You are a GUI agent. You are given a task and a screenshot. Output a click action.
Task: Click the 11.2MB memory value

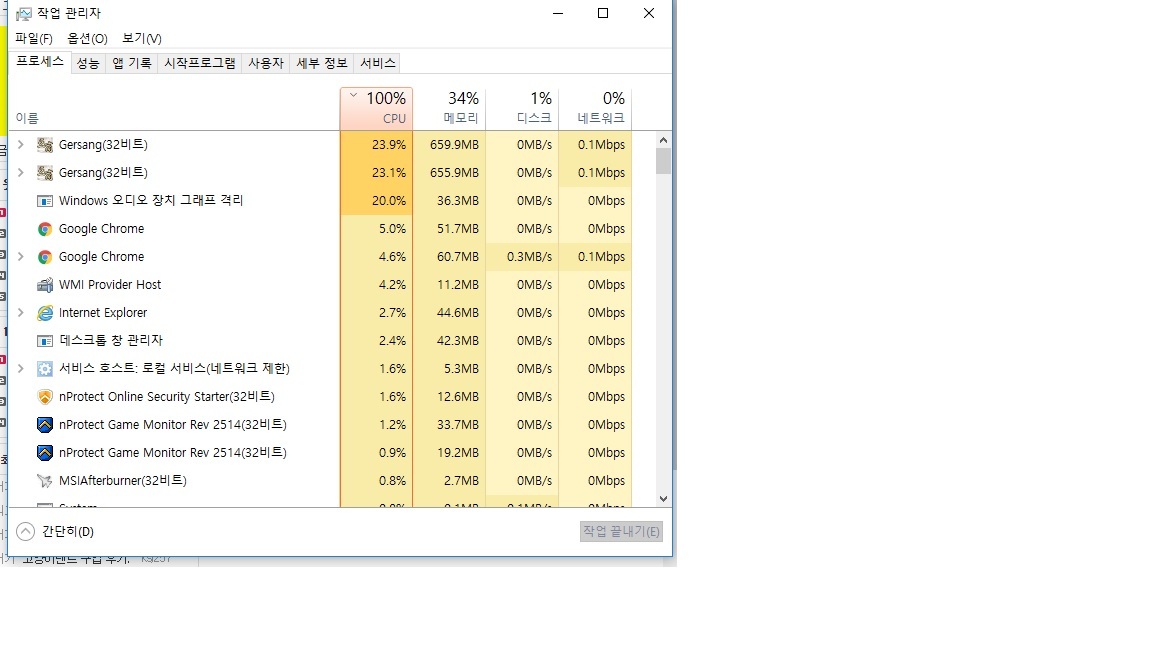(458, 284)
